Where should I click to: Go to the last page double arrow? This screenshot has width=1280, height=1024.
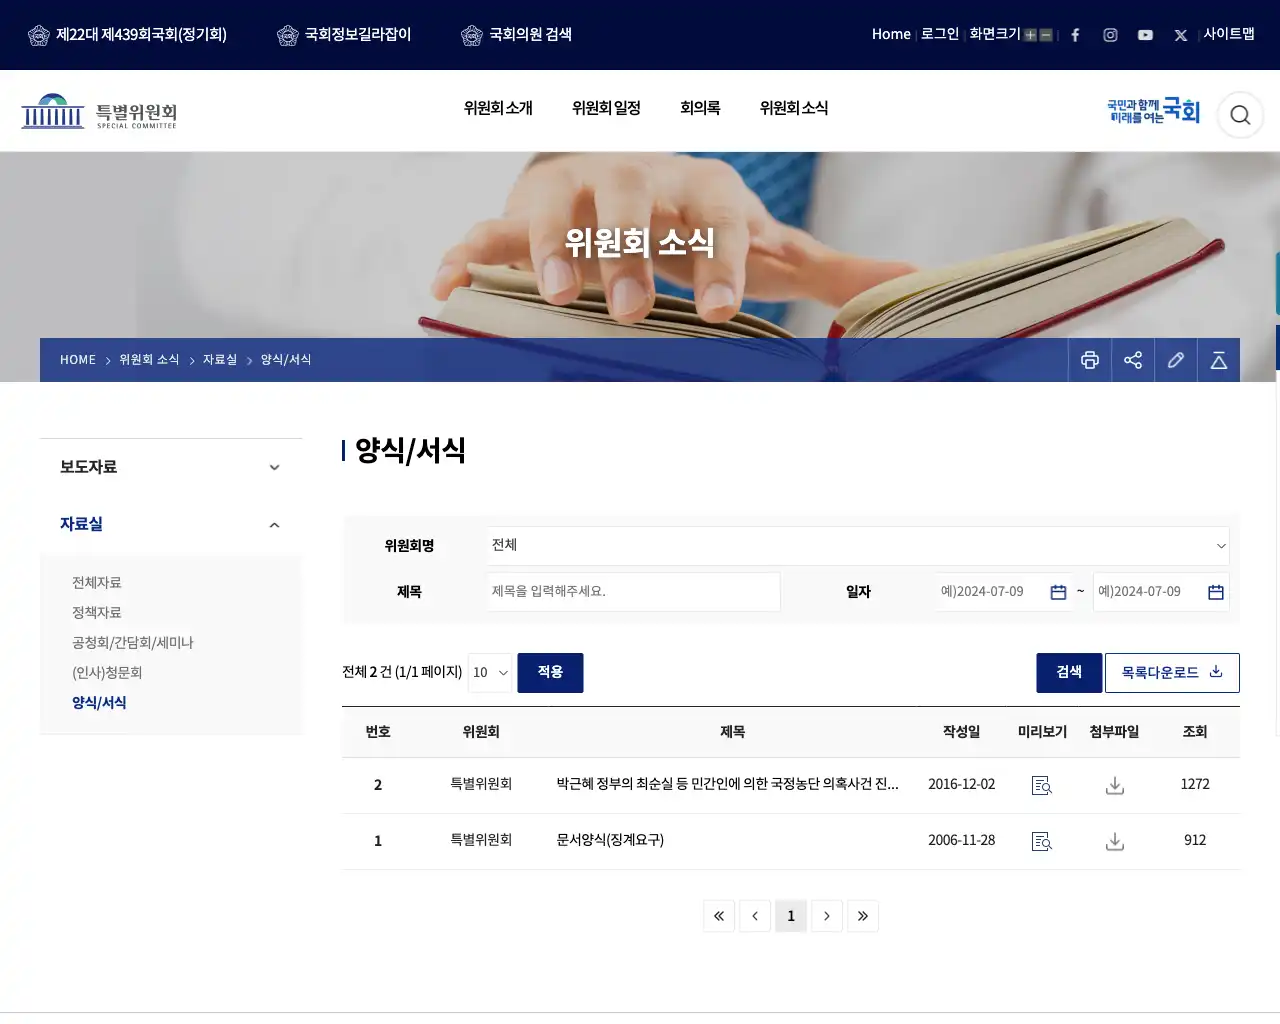[863, 916]
